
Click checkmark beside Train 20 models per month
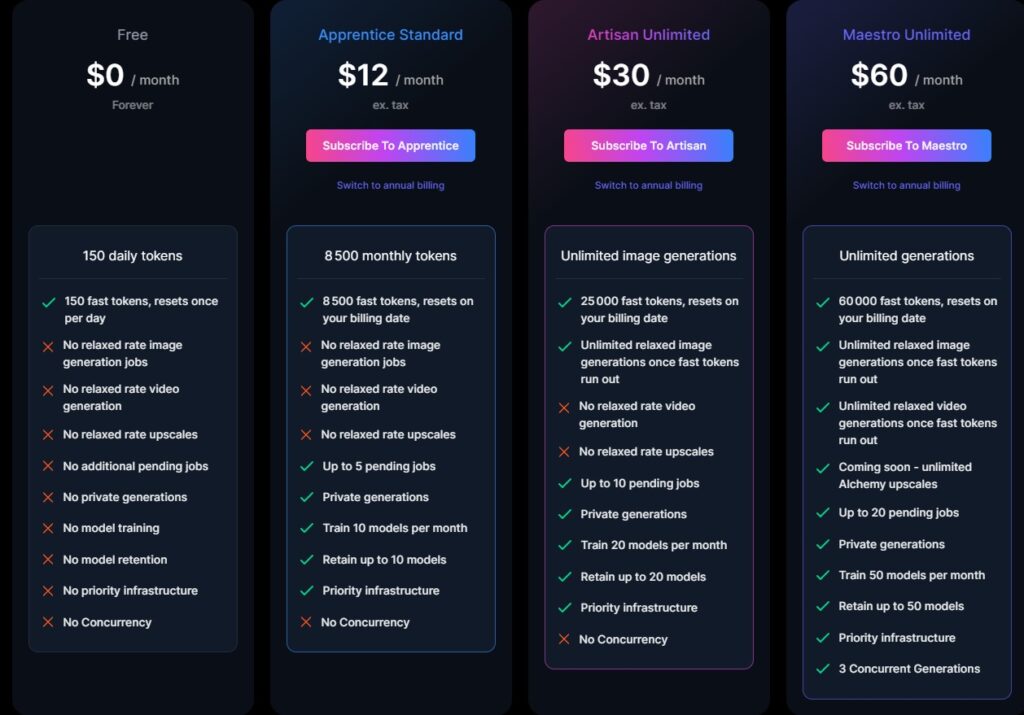(565, 545)
